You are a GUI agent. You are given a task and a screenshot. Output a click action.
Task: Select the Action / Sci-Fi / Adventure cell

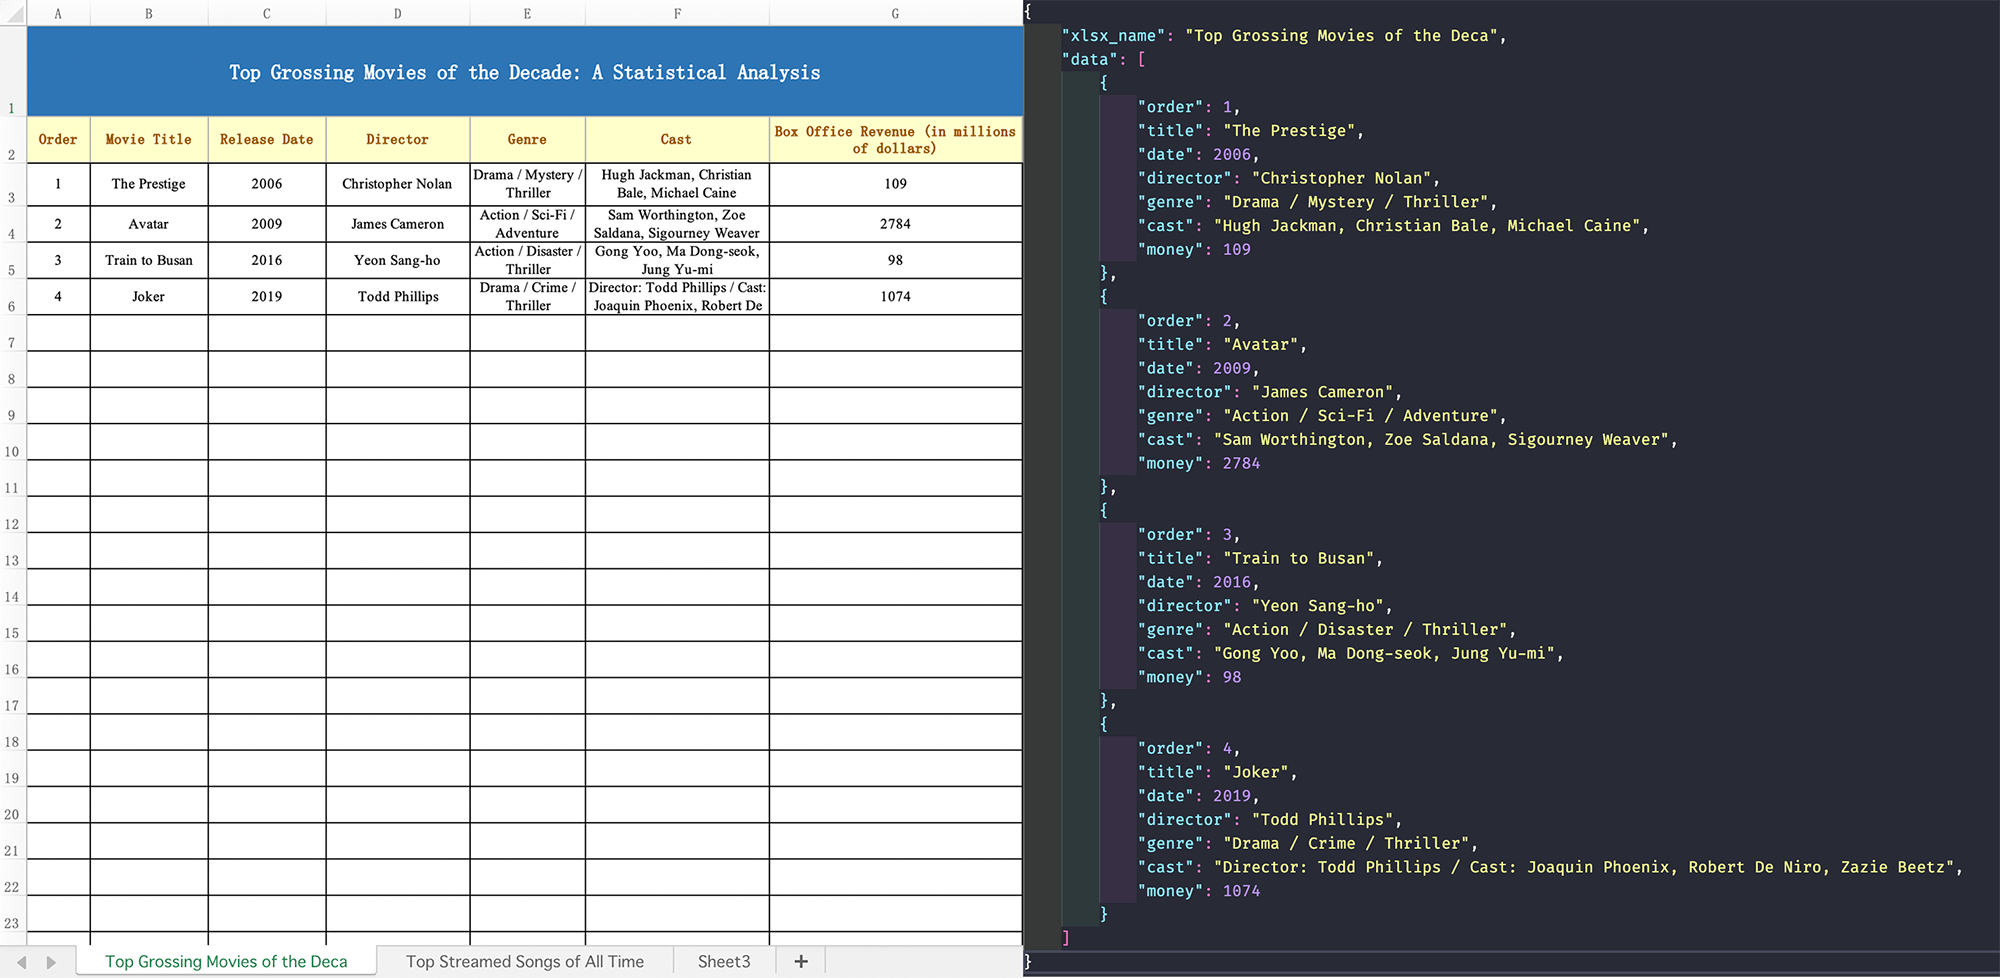(x=527, y=224)
